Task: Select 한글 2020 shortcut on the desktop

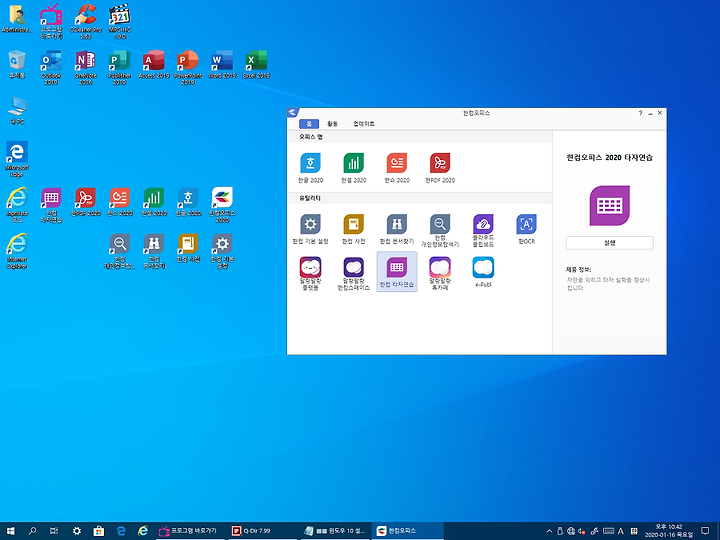Action: 188,202
